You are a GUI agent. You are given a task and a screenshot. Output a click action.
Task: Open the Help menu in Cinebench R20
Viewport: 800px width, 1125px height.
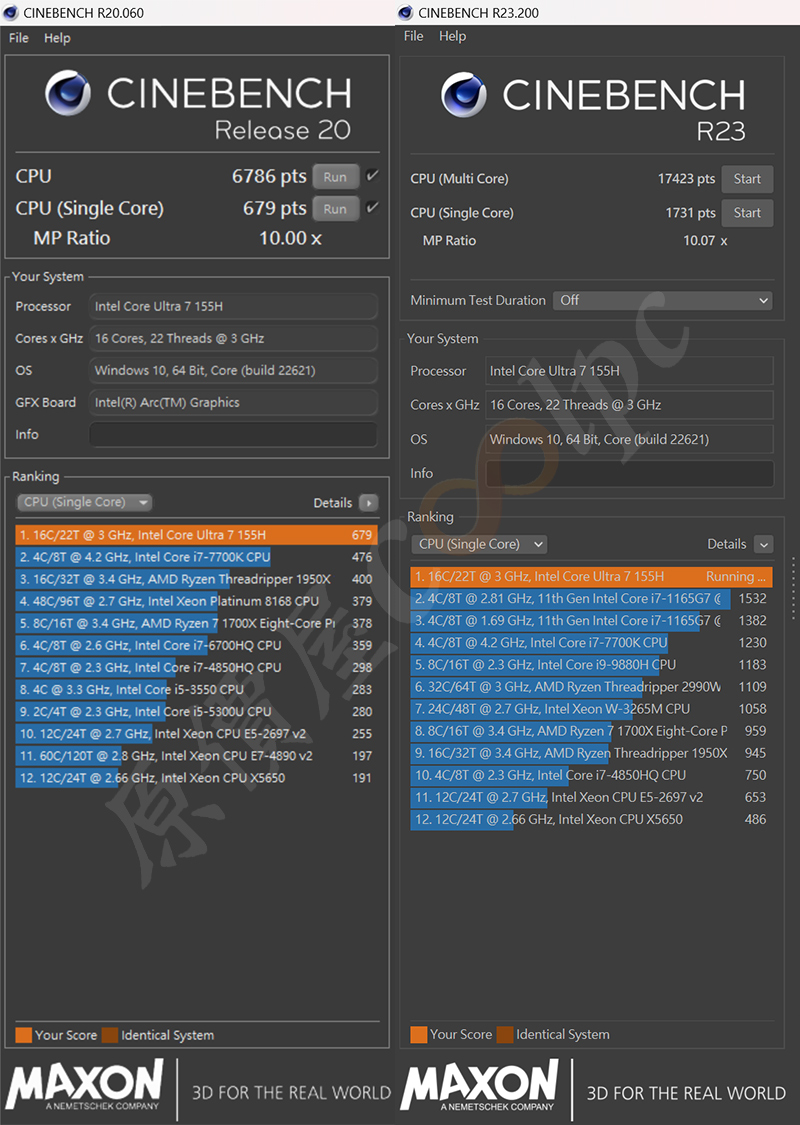click(57, 38)
